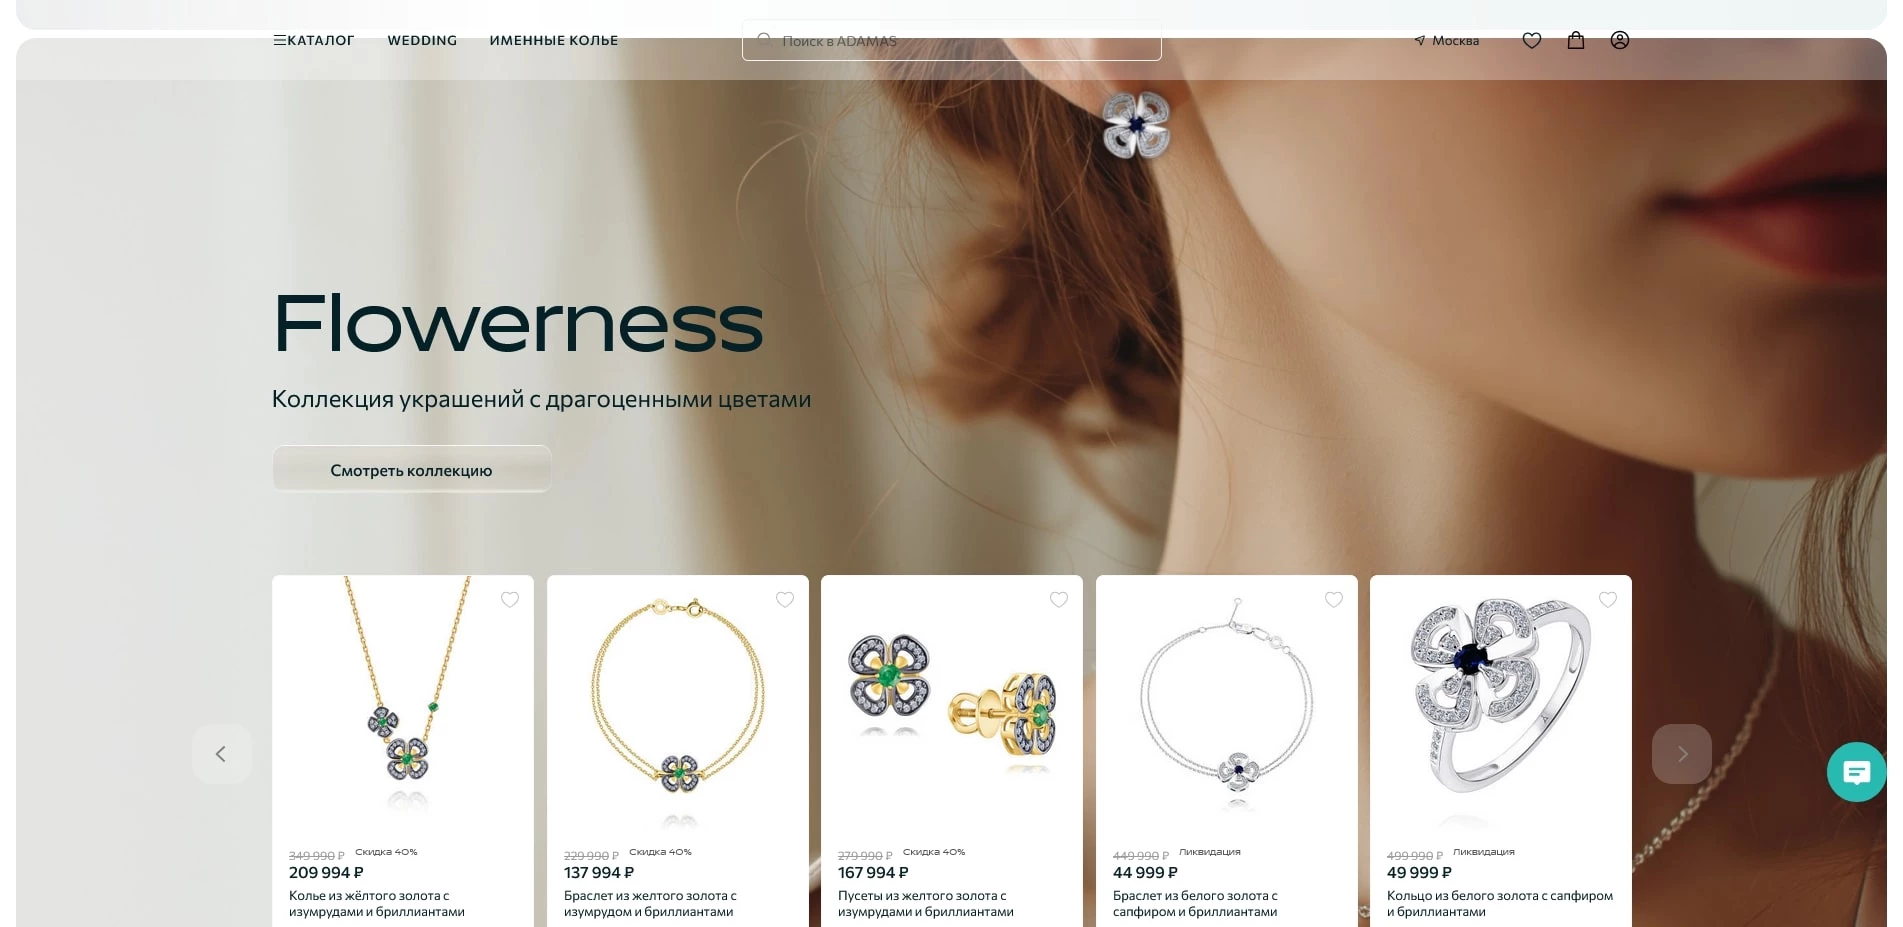Change city from Москва
Image resolution: width=1903 pixels, height=927 pixels.
point(1446,41)
